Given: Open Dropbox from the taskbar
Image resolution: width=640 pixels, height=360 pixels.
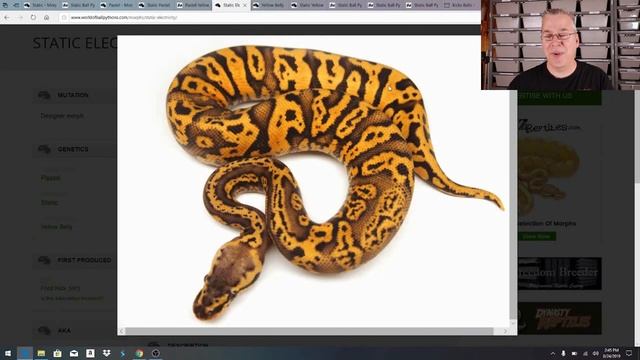Looking at the screenshot, I should [107, 353].
